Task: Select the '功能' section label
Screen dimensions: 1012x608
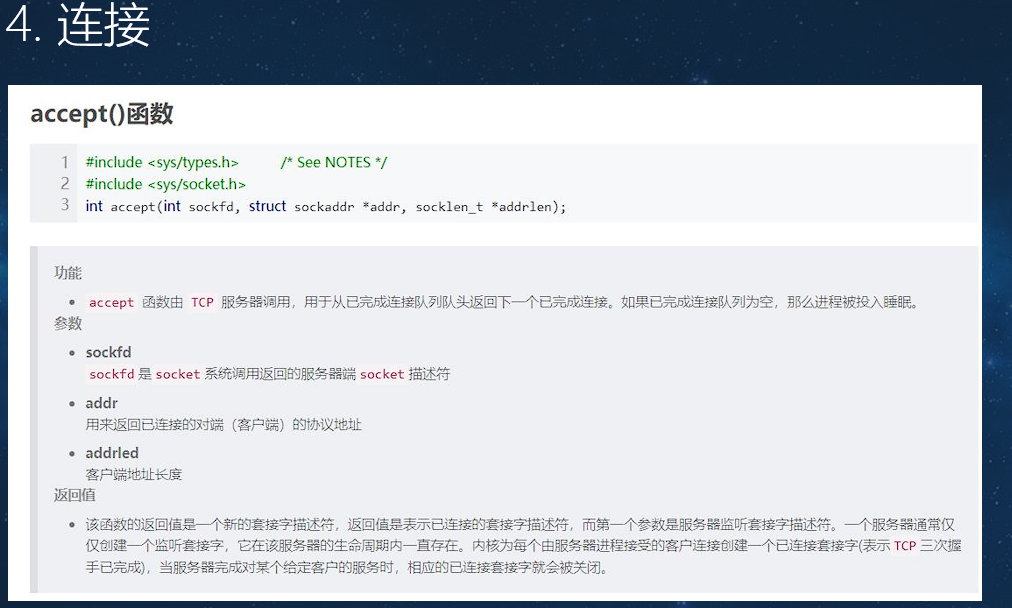Action: [68, 273]
